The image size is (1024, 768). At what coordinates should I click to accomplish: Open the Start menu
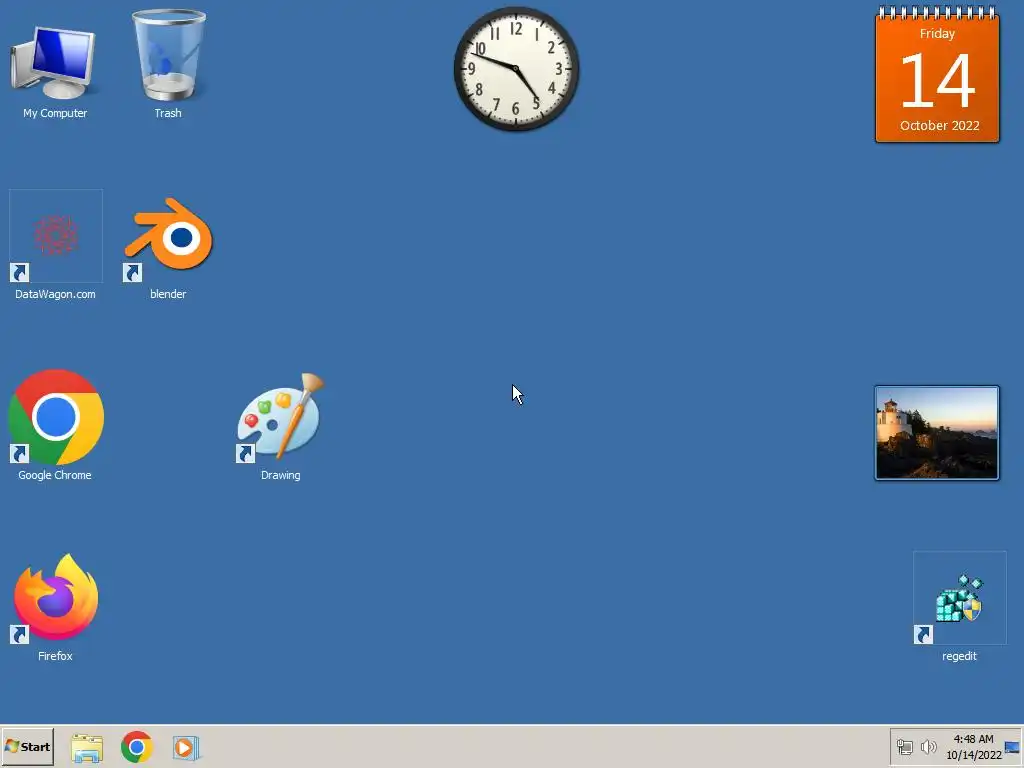(x=27, y=746)
